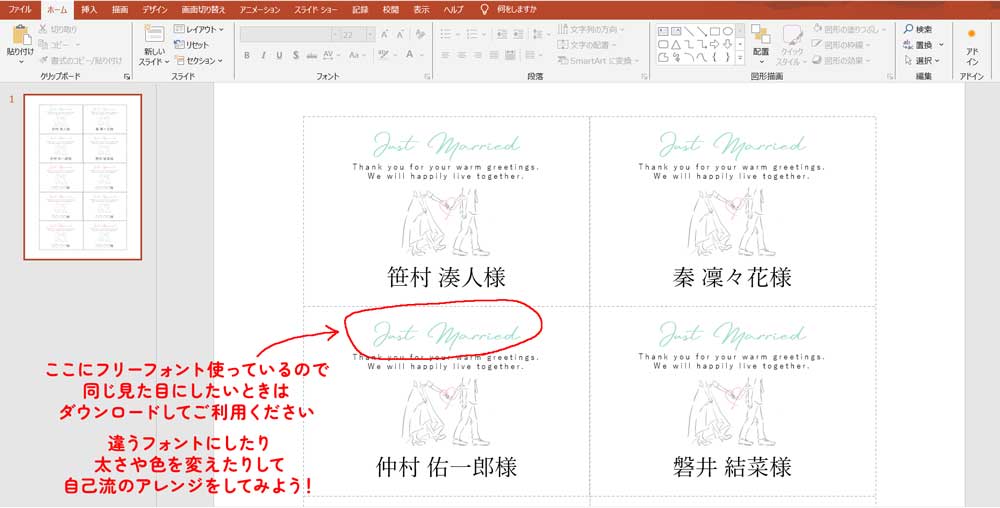The height and width of the screenshot is (508, 1000).
Task: Open the Insert (挿入) ribbon tab
Action: (89, 9)
